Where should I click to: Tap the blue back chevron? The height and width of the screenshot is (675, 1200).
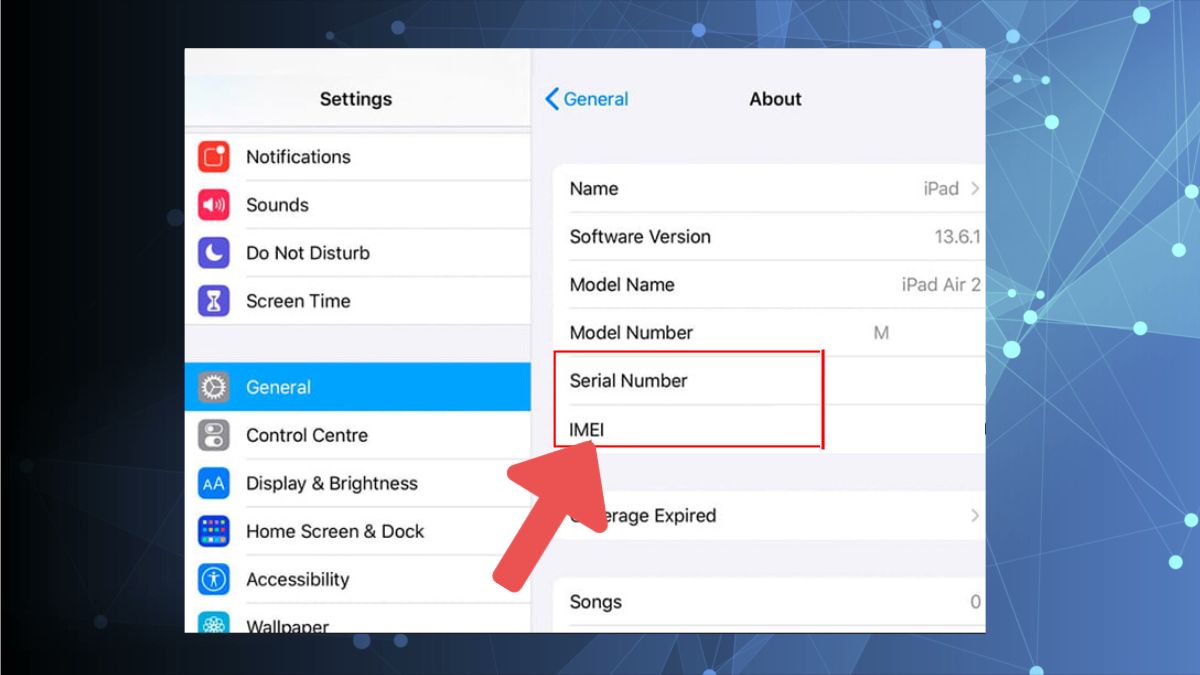(x=552, y=99)
